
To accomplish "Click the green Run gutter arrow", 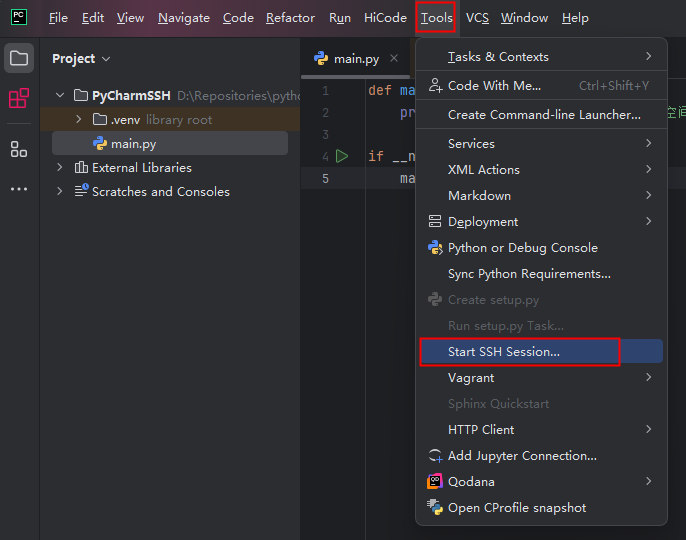I will pos(342,156).
